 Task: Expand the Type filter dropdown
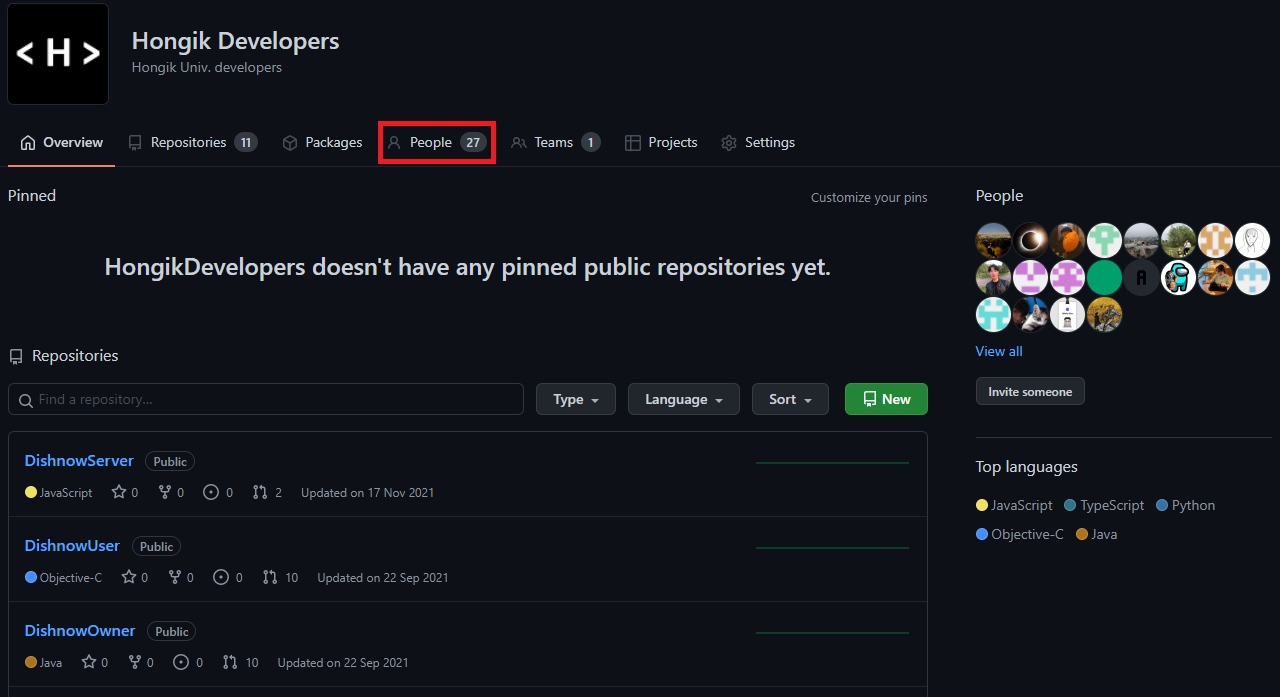(576, 399)
